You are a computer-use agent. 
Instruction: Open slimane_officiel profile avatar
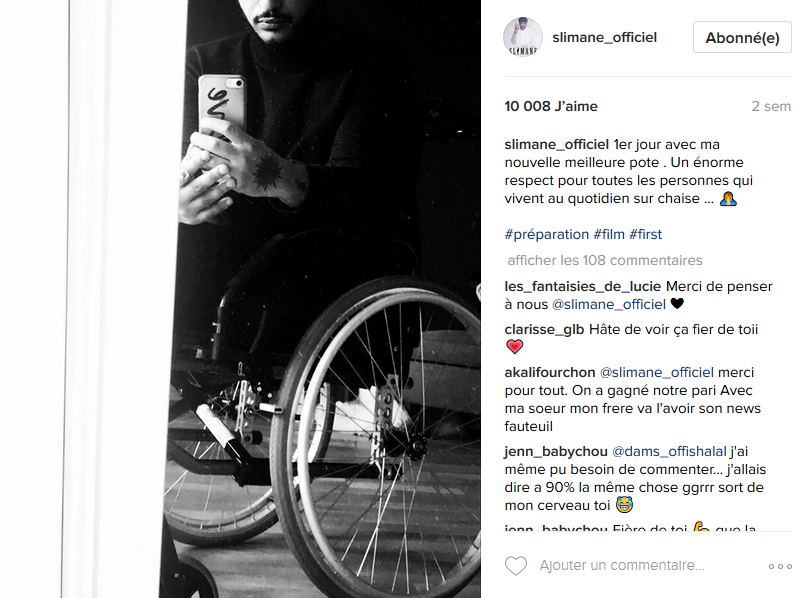(523, 37)
